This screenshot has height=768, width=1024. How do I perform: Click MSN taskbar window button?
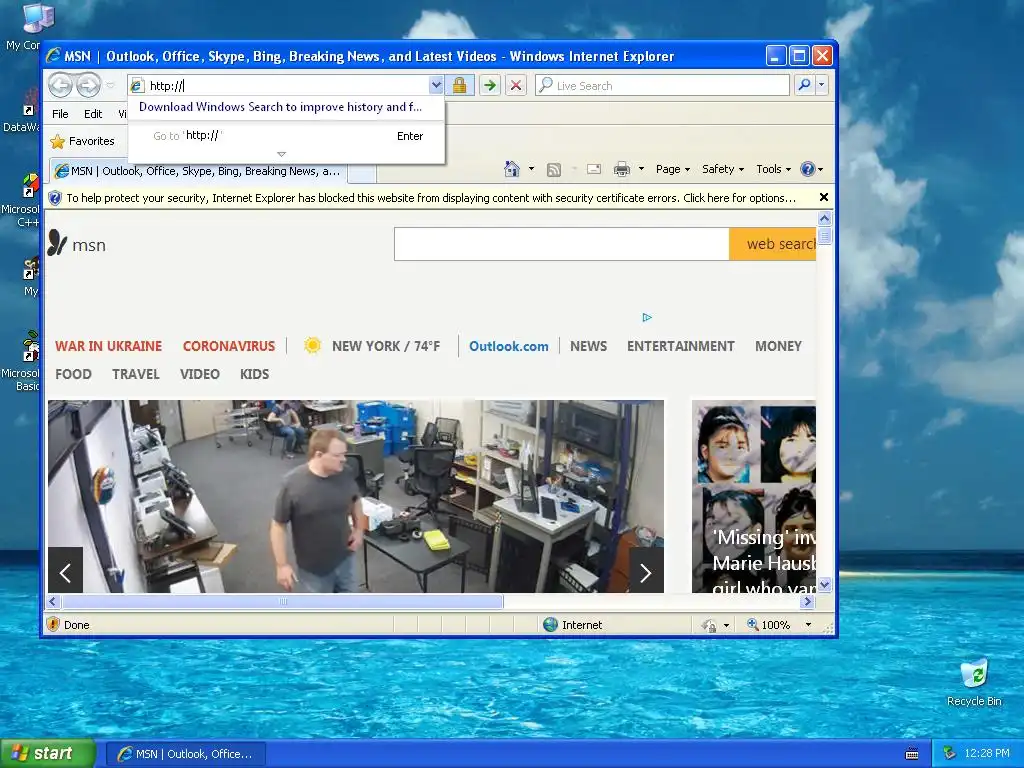185,754
